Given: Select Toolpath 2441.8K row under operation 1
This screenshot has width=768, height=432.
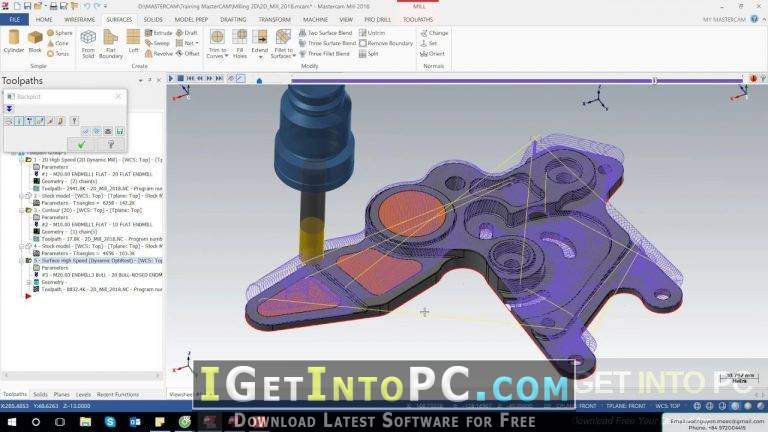Looking at the screenshot, I should click(x=97, y=189).
